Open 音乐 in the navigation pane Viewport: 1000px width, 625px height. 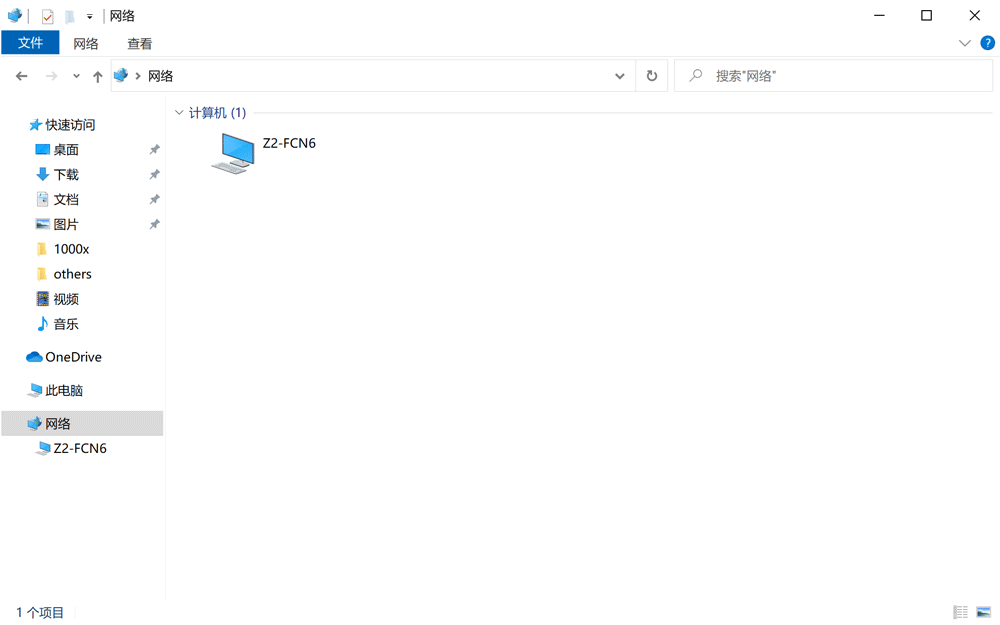66,324
